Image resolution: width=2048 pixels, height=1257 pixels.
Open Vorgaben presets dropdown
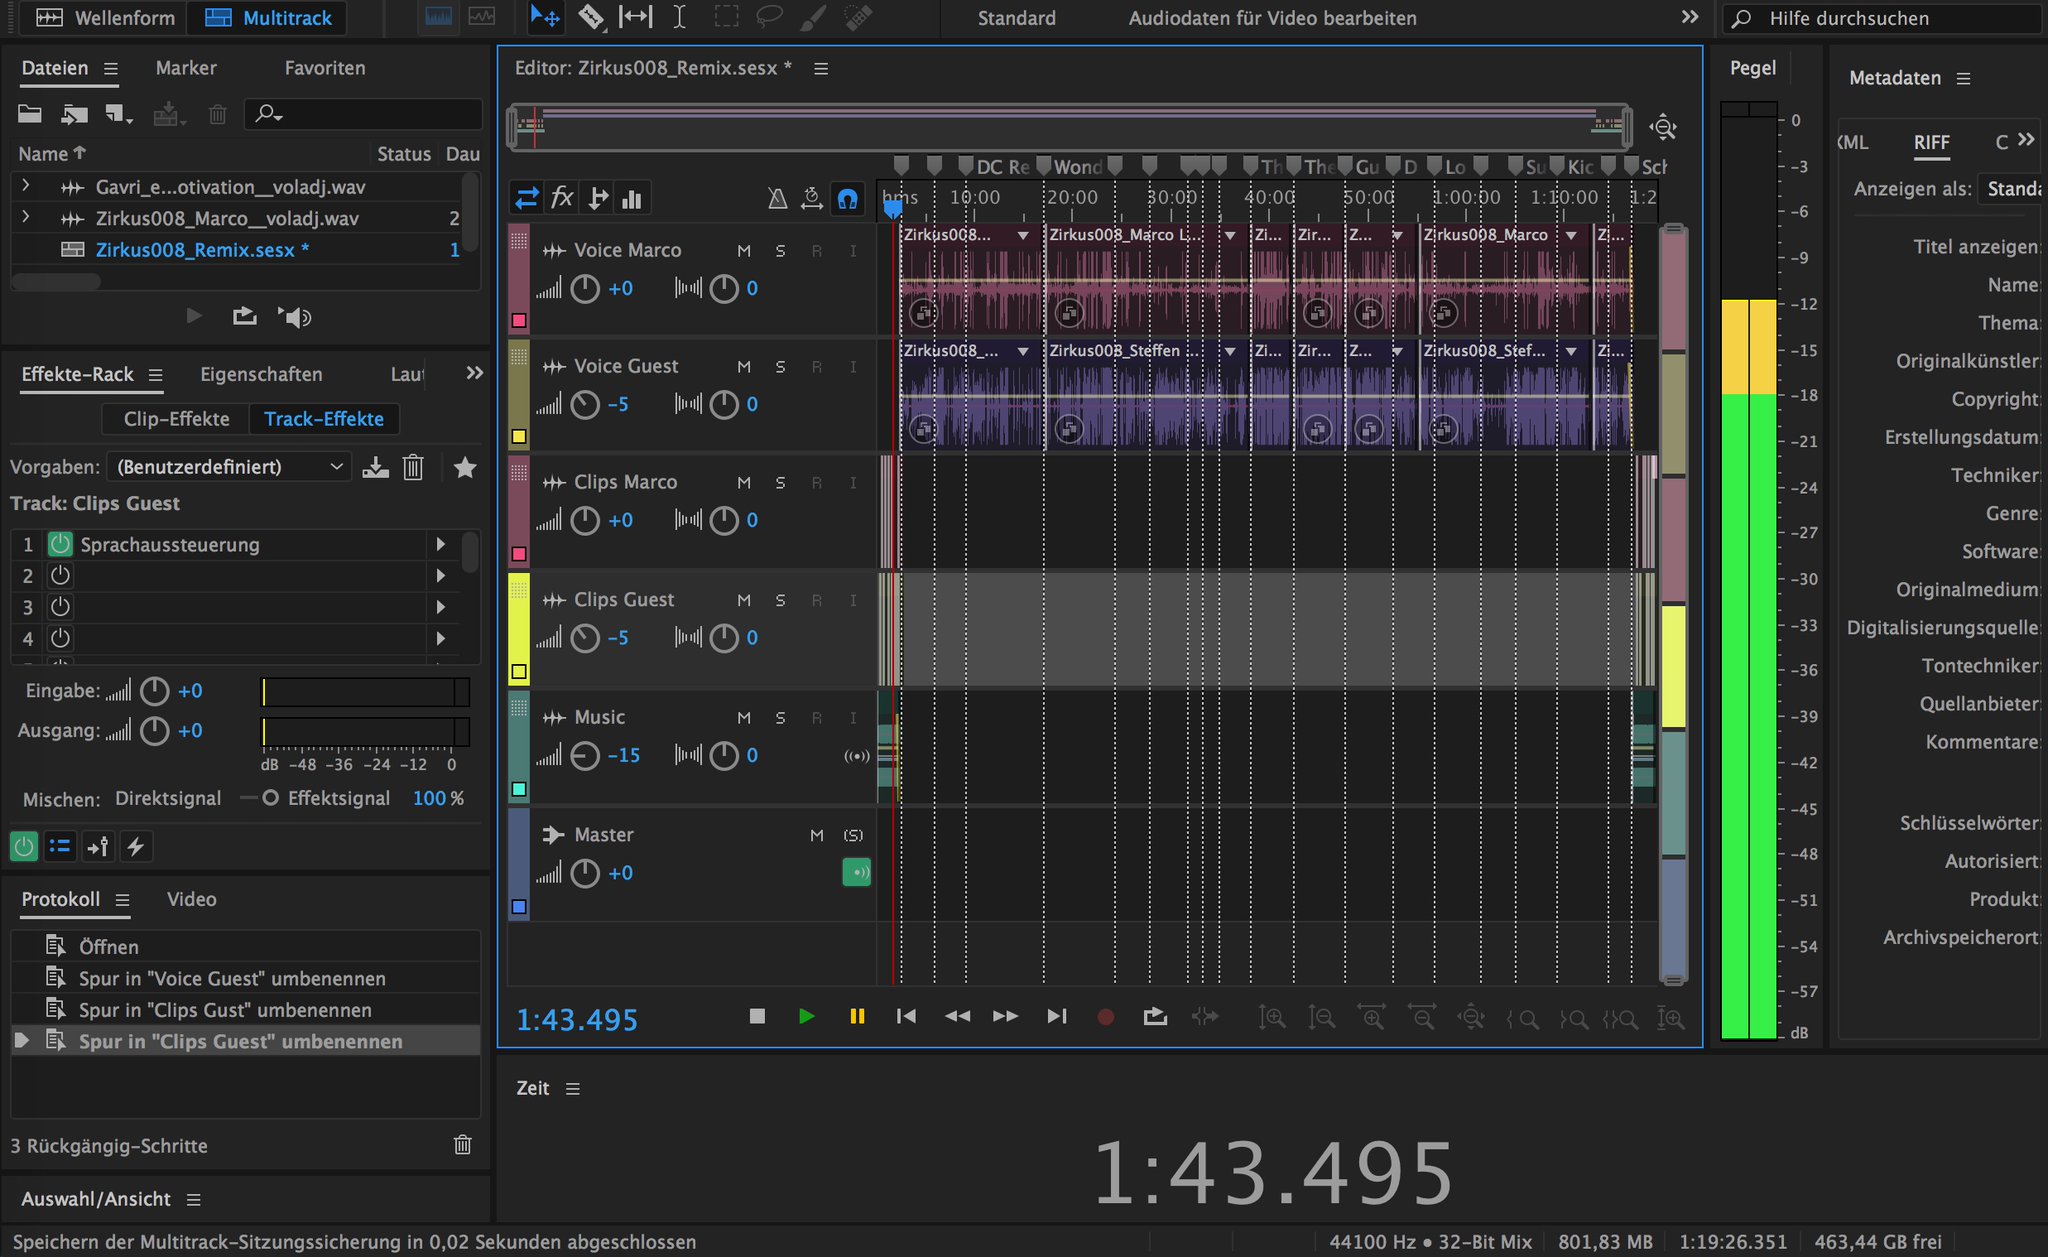229,467
